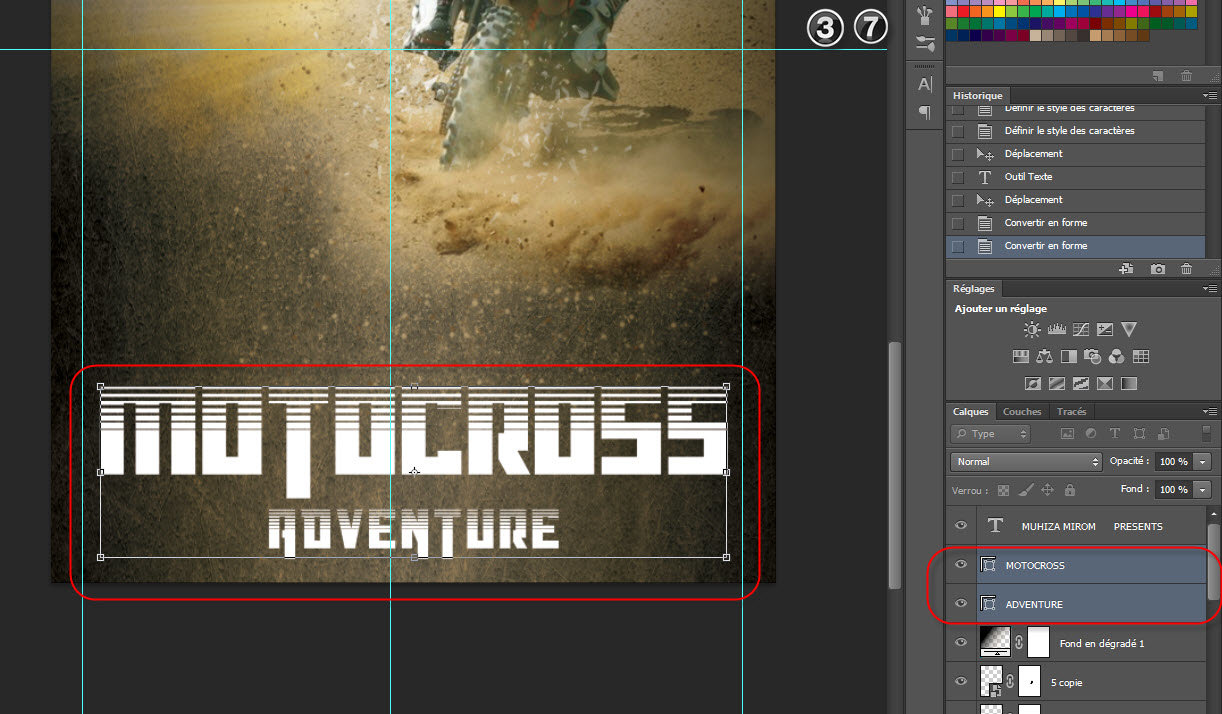The height and width of the screenshot is (714, 1222).
Task: Select the Outil Texte history state
Action: coord(1076,177)
